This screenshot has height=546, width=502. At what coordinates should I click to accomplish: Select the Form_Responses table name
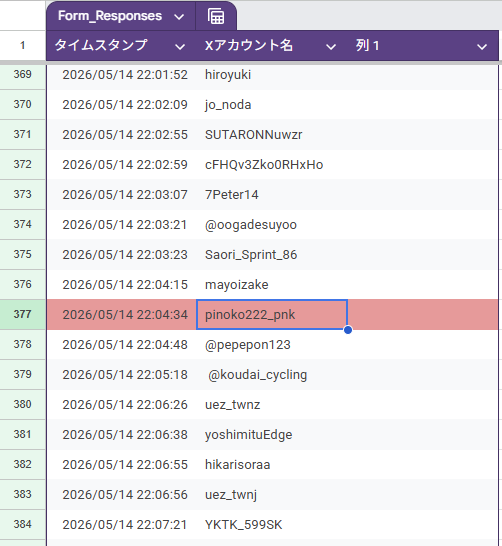pyautogui.click(x=110, y=16)
